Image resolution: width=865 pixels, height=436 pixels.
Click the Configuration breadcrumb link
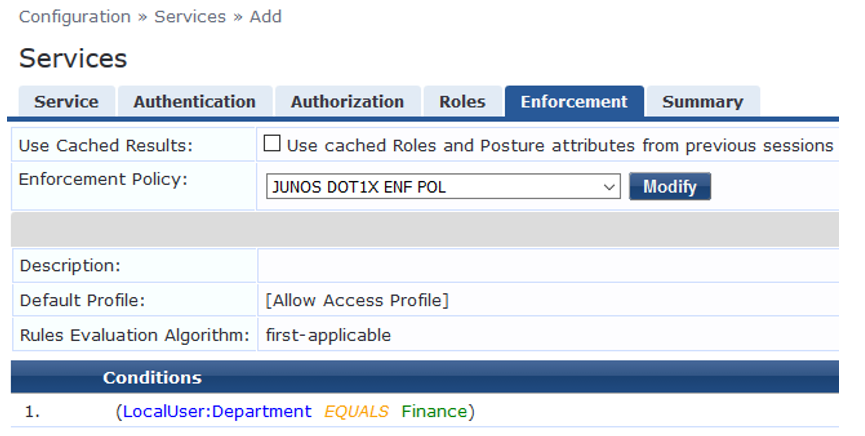[x=75, y=17]
